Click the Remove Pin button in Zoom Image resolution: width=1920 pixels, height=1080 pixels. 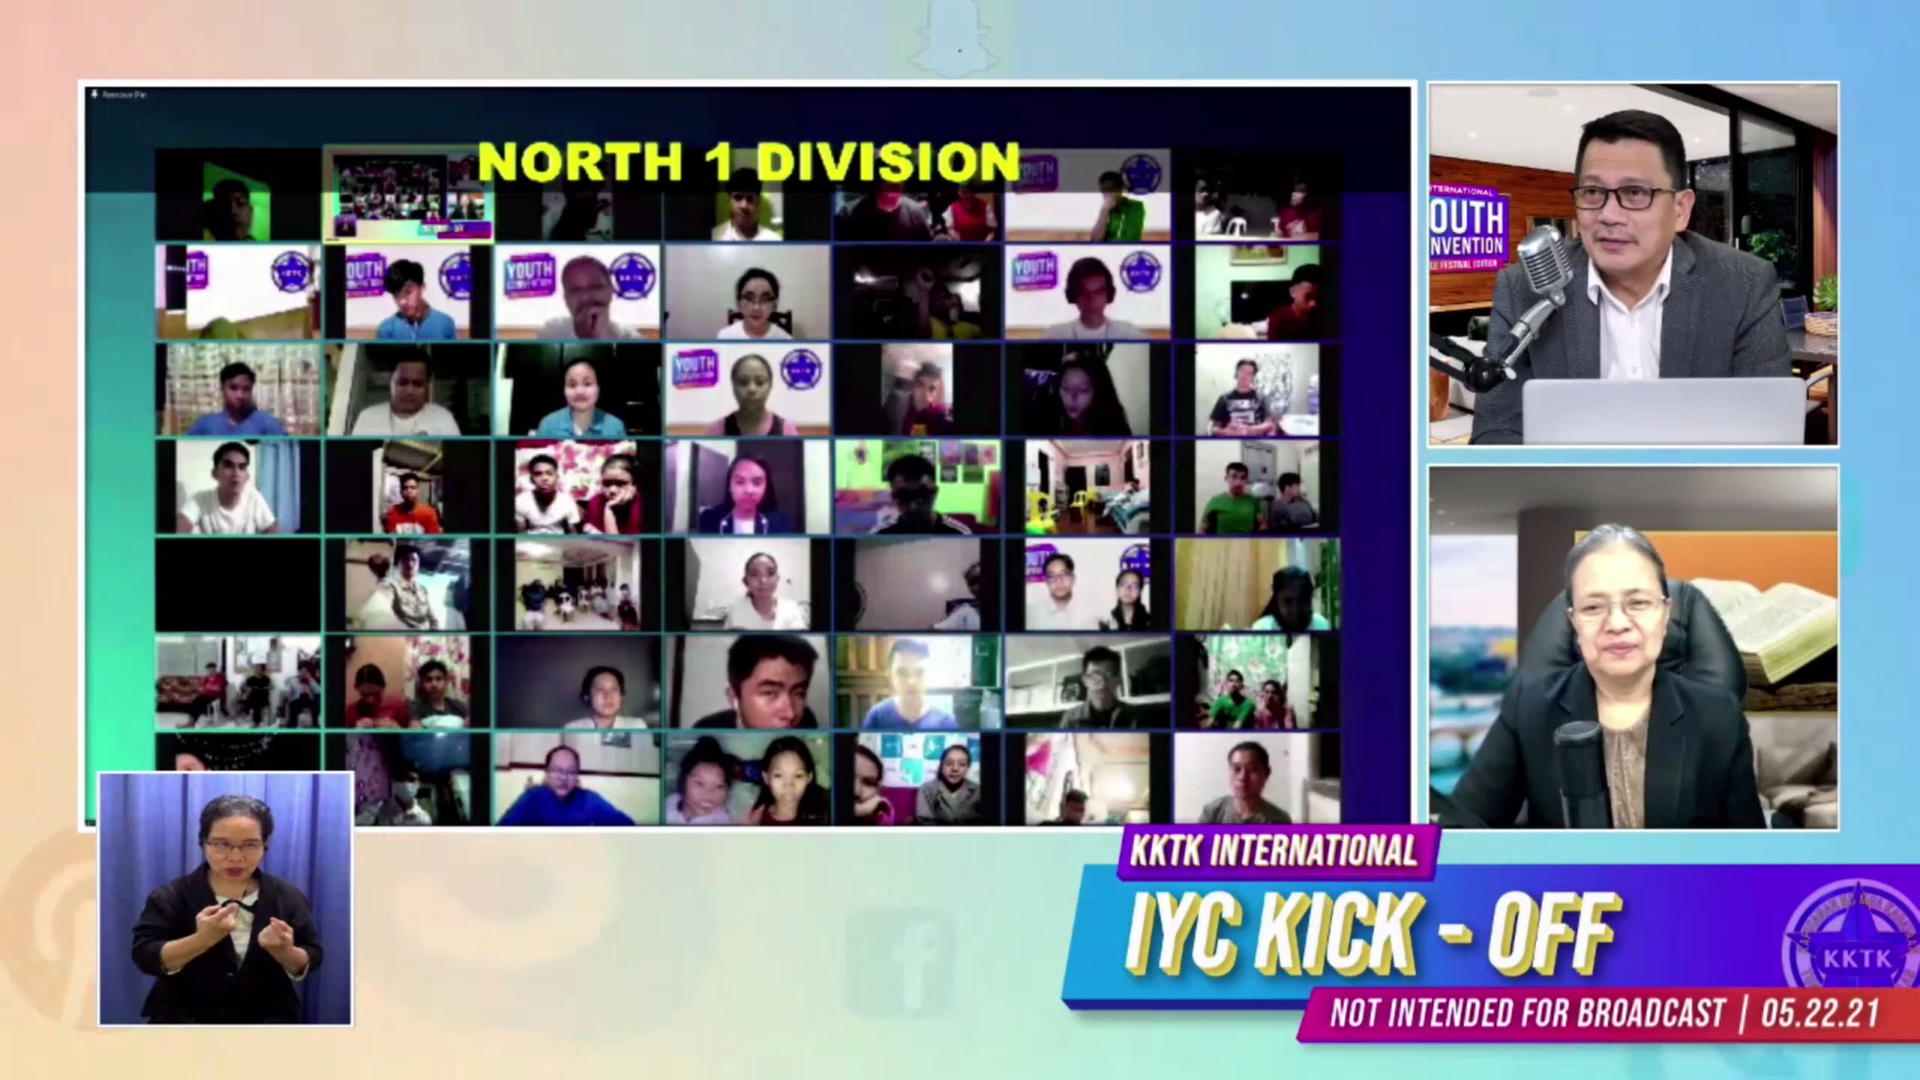click(x=119, y=95)
